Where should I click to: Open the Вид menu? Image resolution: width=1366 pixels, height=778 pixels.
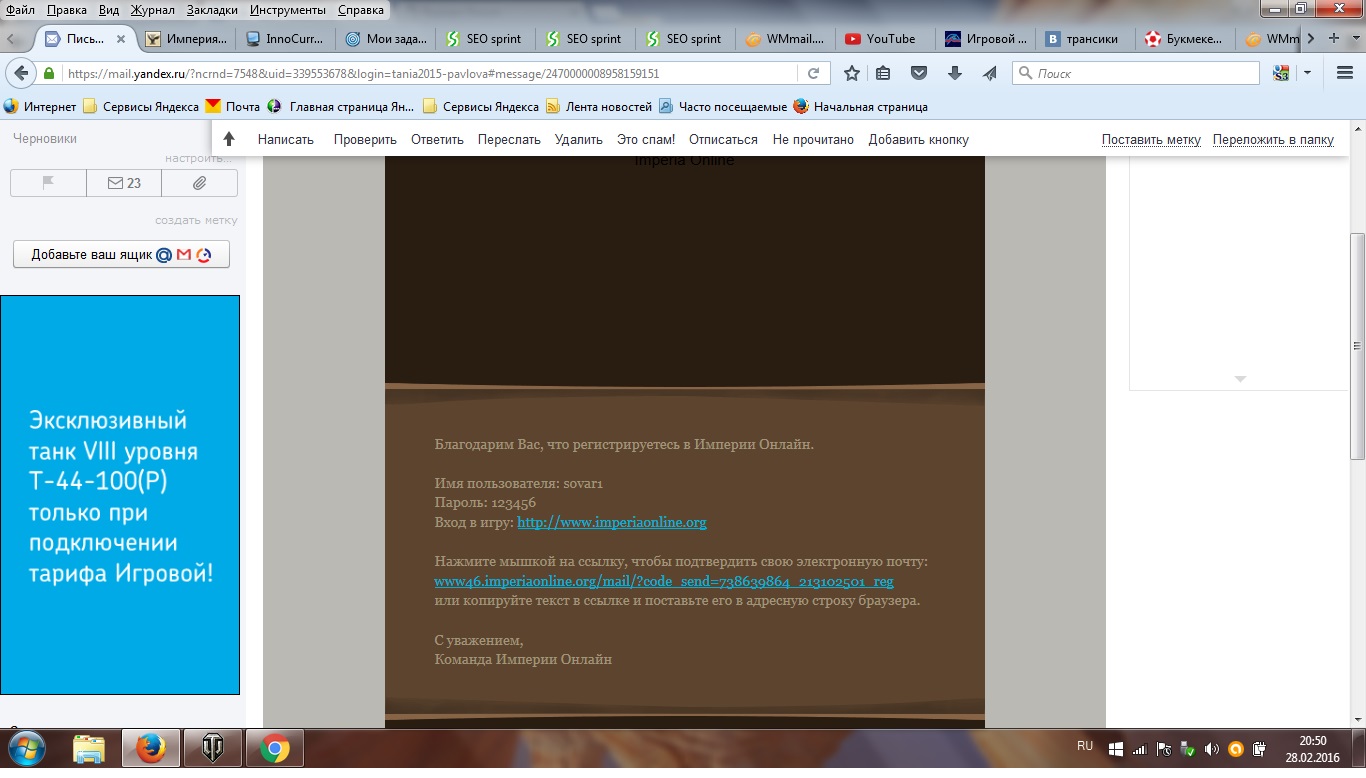pos(110,10)
